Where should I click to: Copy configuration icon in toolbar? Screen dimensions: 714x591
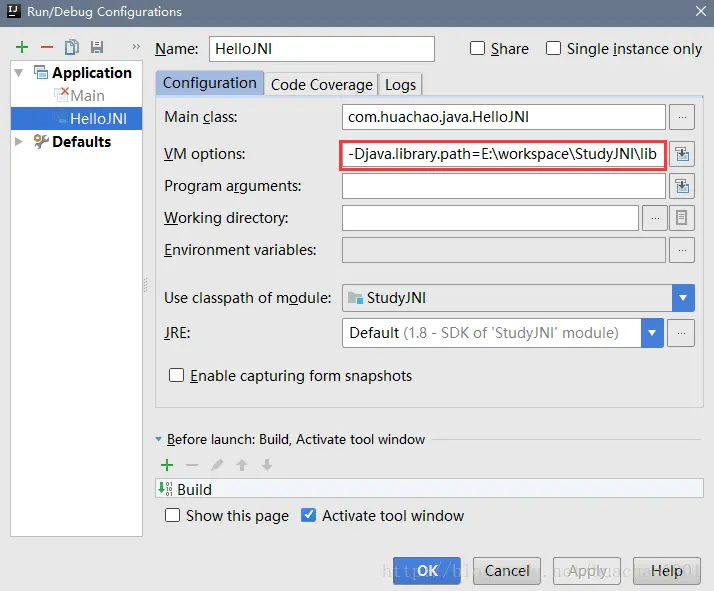(x=71, y=47)
